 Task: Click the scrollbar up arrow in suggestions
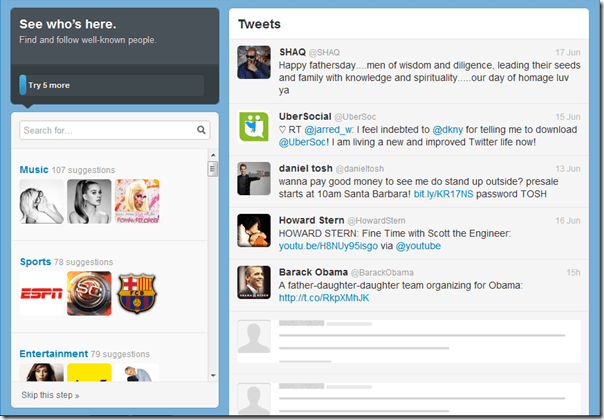(213, 155)
